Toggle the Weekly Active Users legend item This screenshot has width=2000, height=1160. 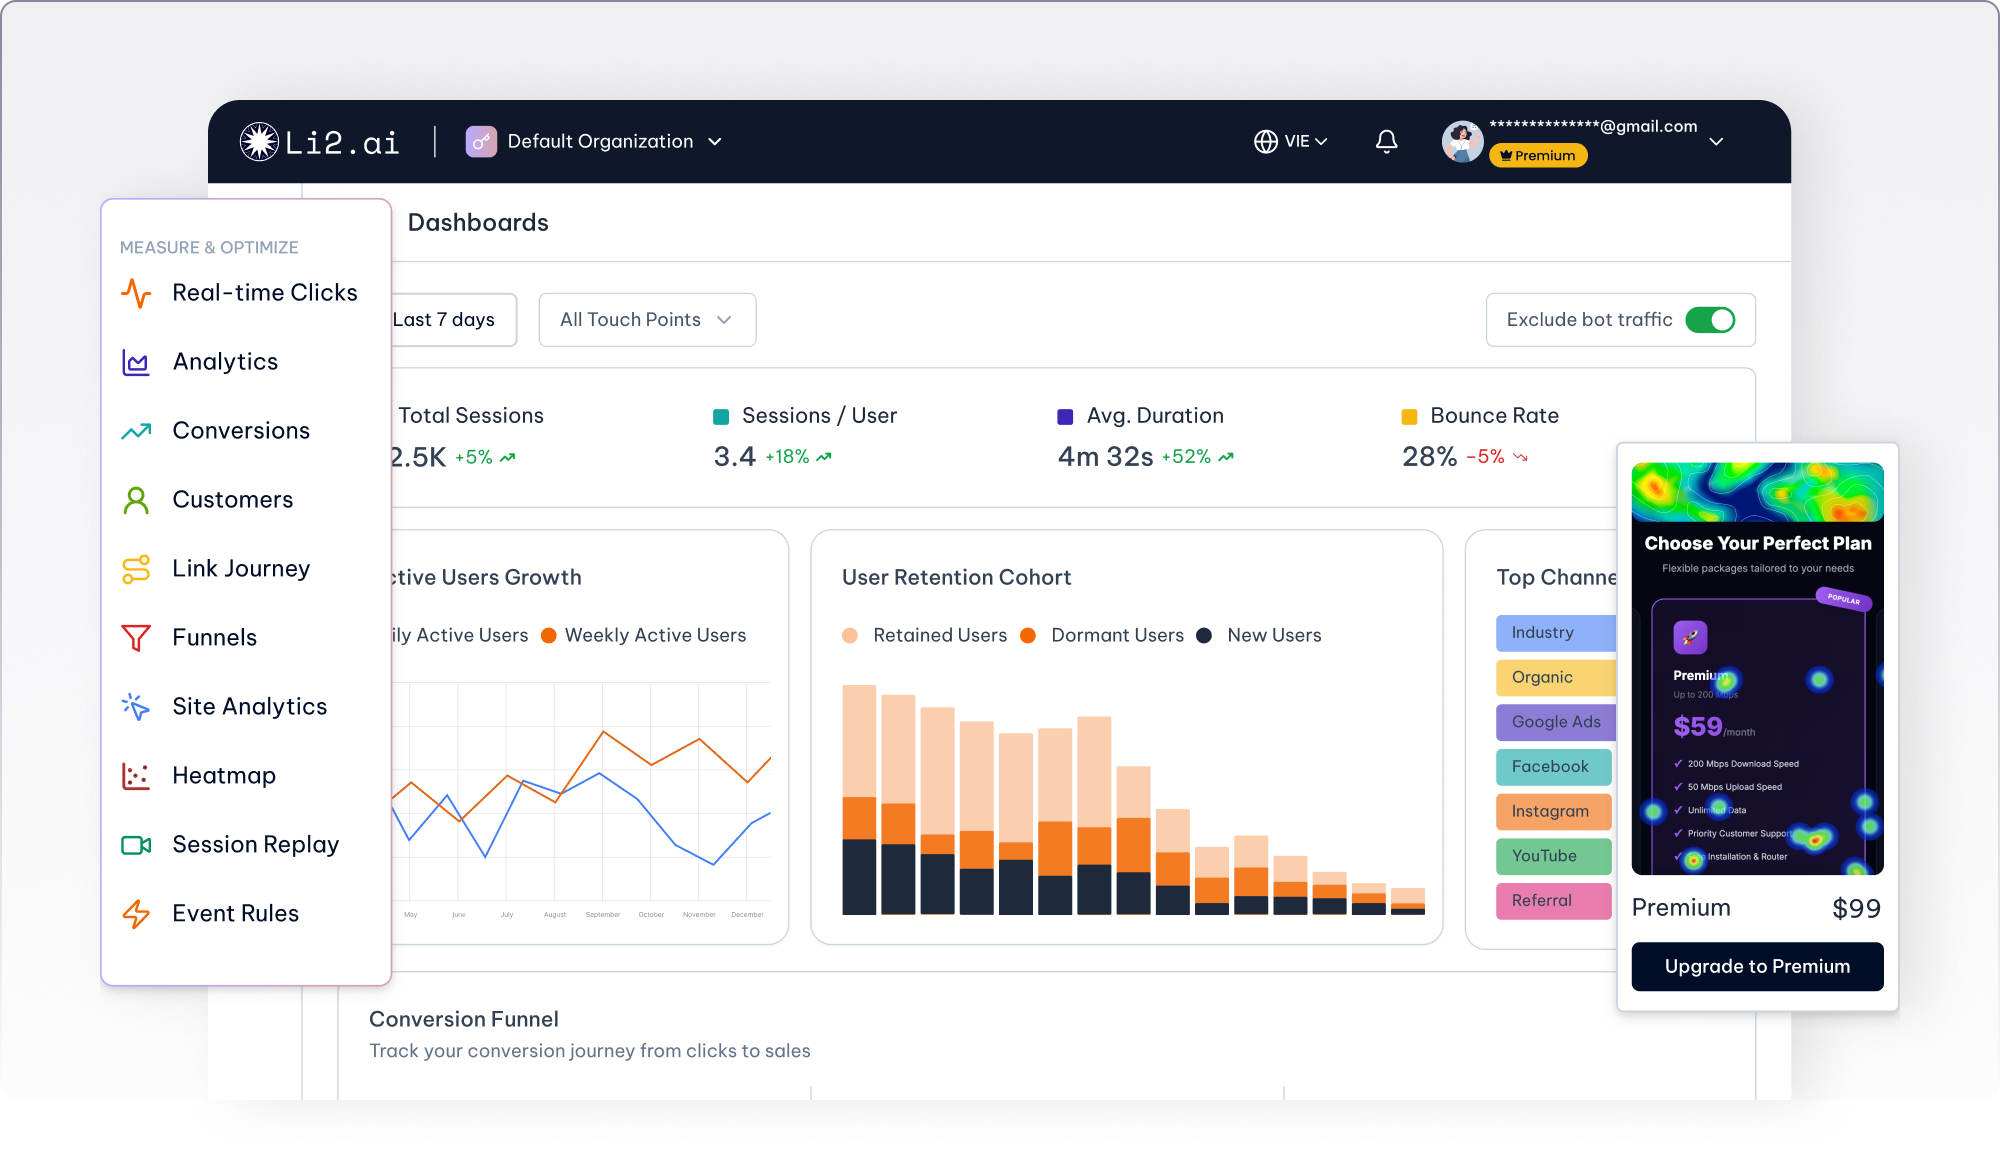click(644, 635)
